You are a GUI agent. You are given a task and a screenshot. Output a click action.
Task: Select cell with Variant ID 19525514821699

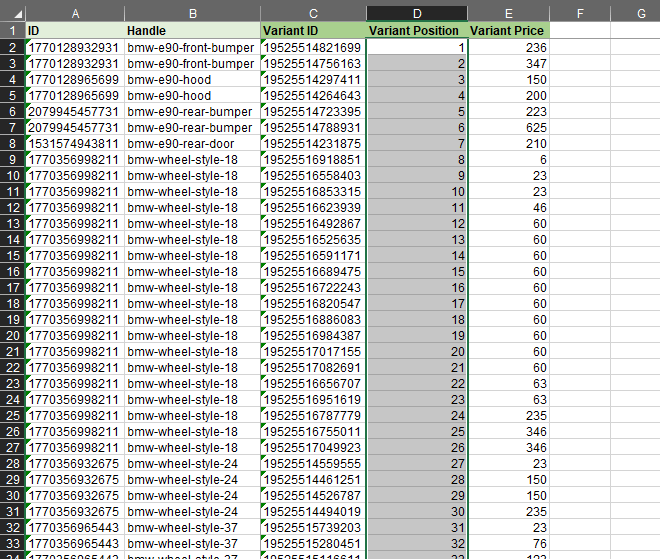(x=313, y=48)
